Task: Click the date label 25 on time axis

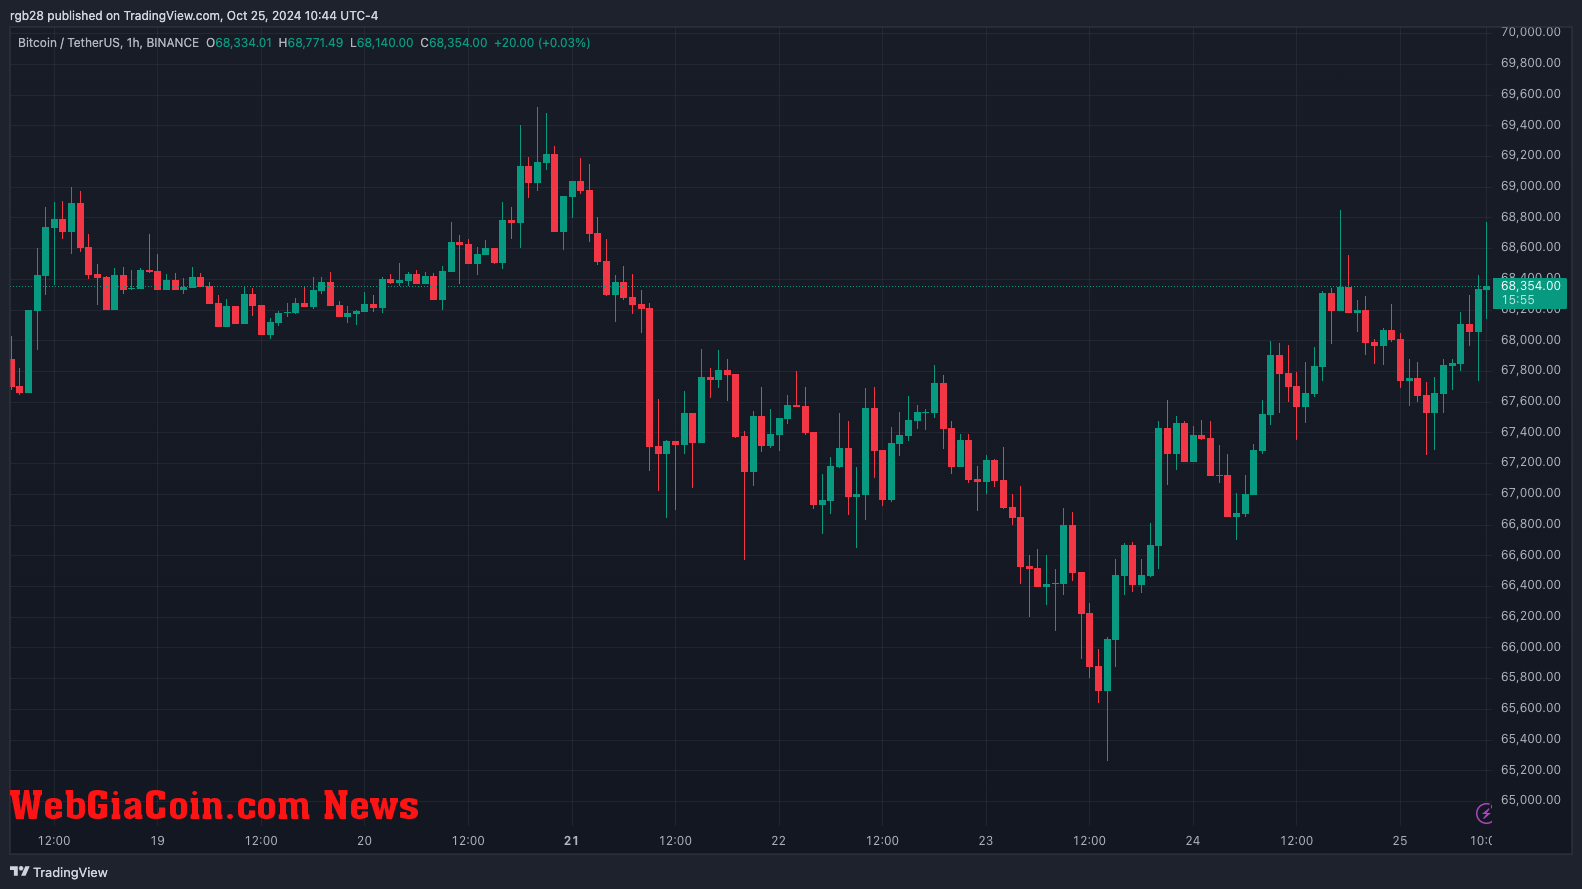Action: 1400,841
